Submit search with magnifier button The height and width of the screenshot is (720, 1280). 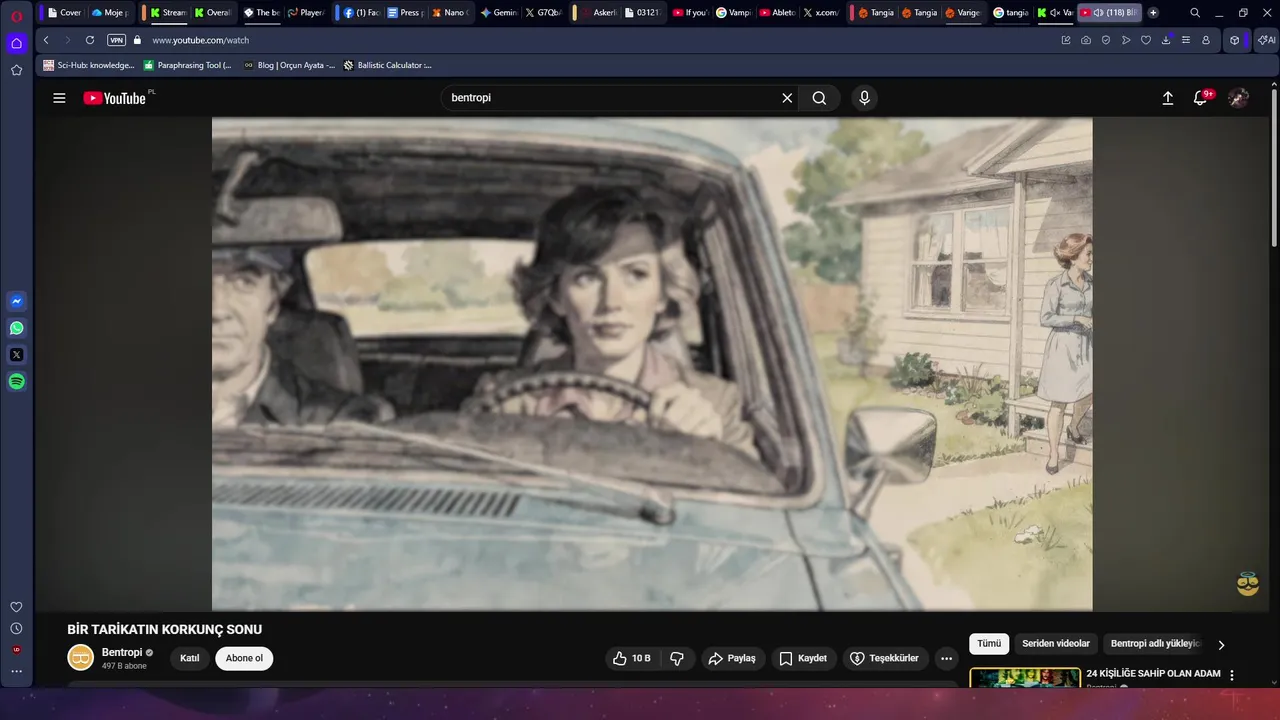[819, 98]
